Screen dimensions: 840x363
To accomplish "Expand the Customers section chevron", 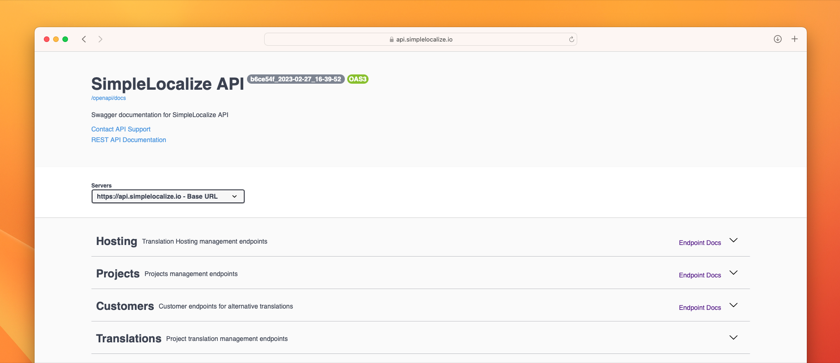I will [x=733, y=305].
